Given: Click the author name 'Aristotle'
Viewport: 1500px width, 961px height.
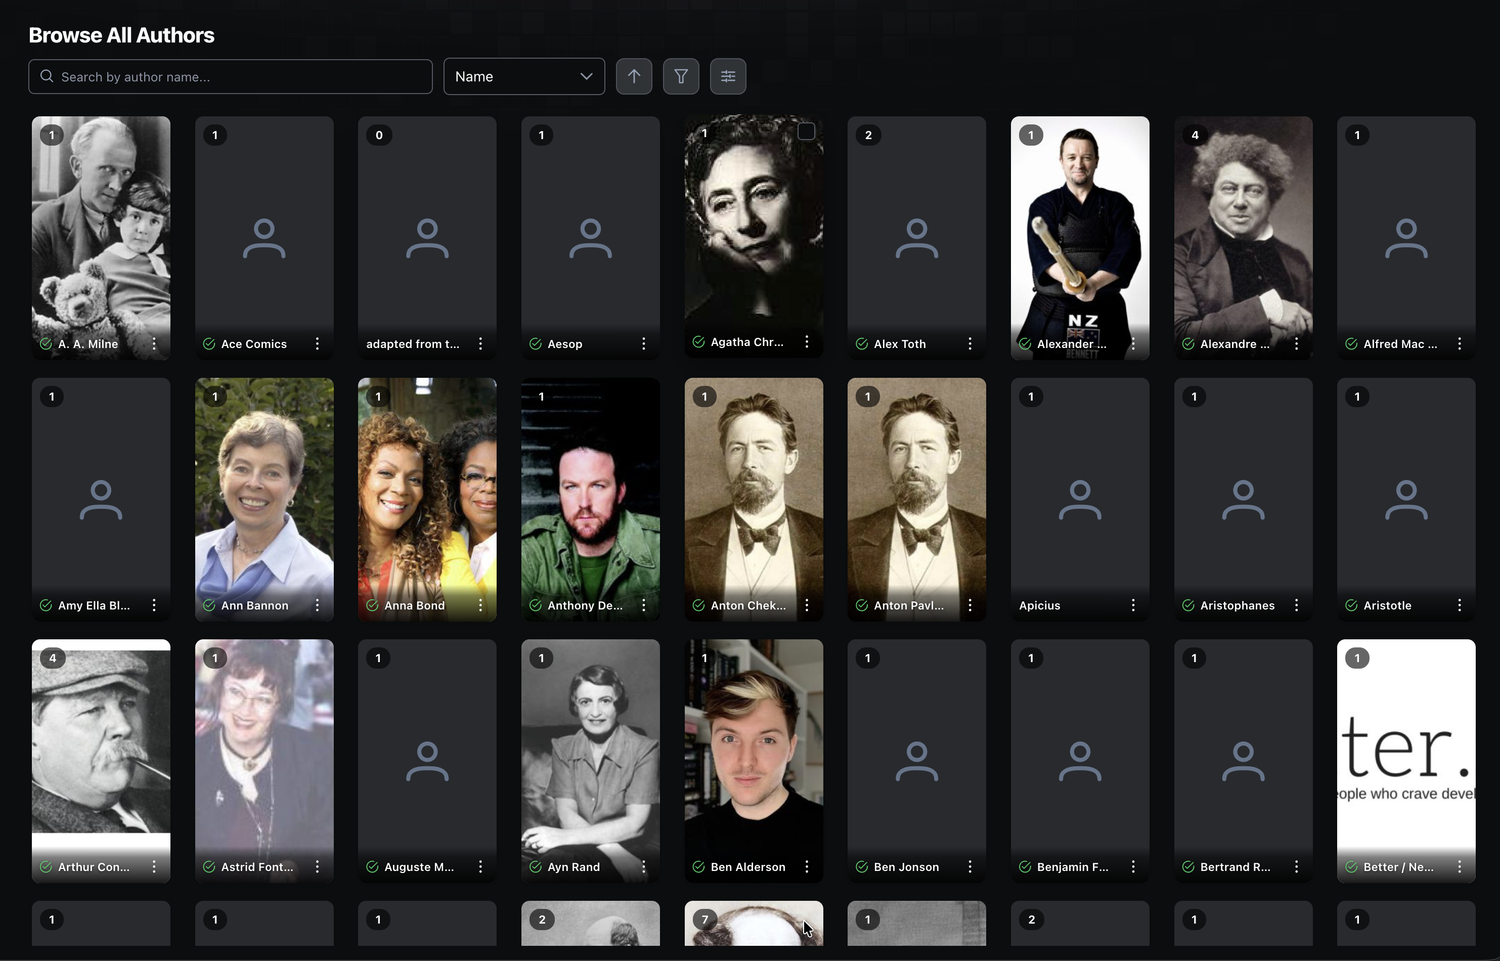Looking at the screenshot, I should tap(1388, 606).
